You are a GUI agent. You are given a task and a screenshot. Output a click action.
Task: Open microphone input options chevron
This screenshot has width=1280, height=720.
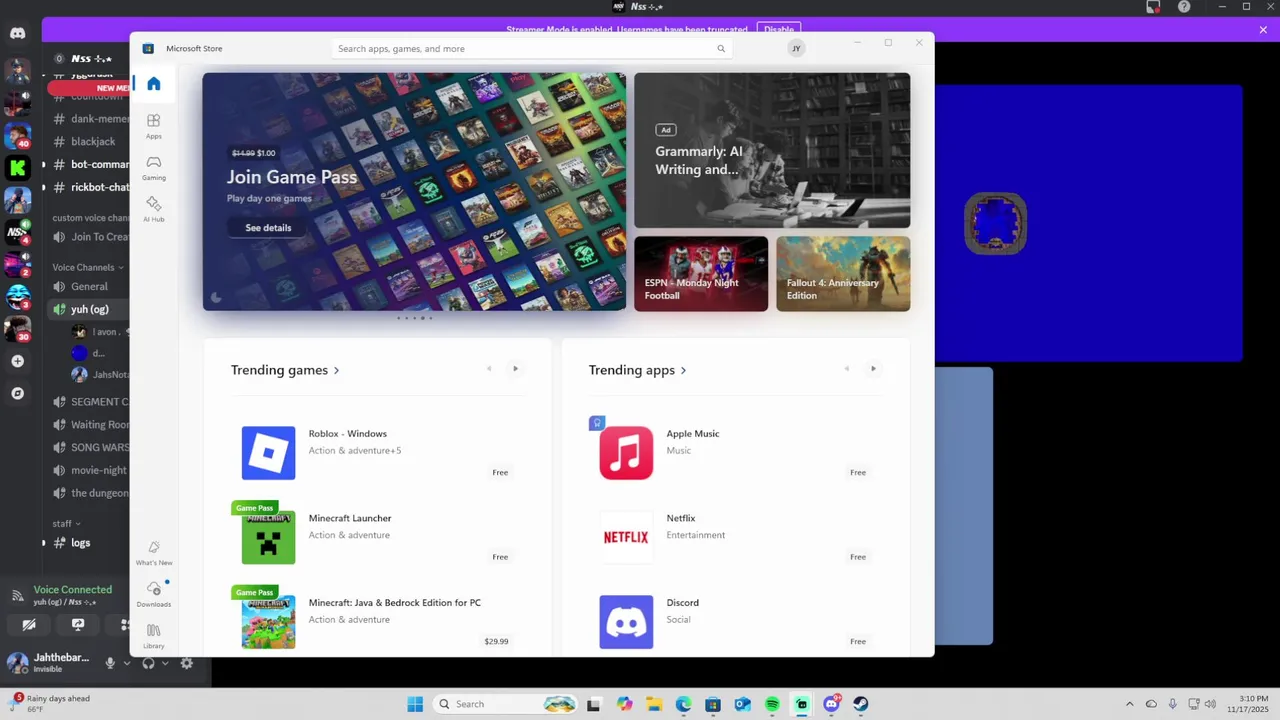(126, 662)
